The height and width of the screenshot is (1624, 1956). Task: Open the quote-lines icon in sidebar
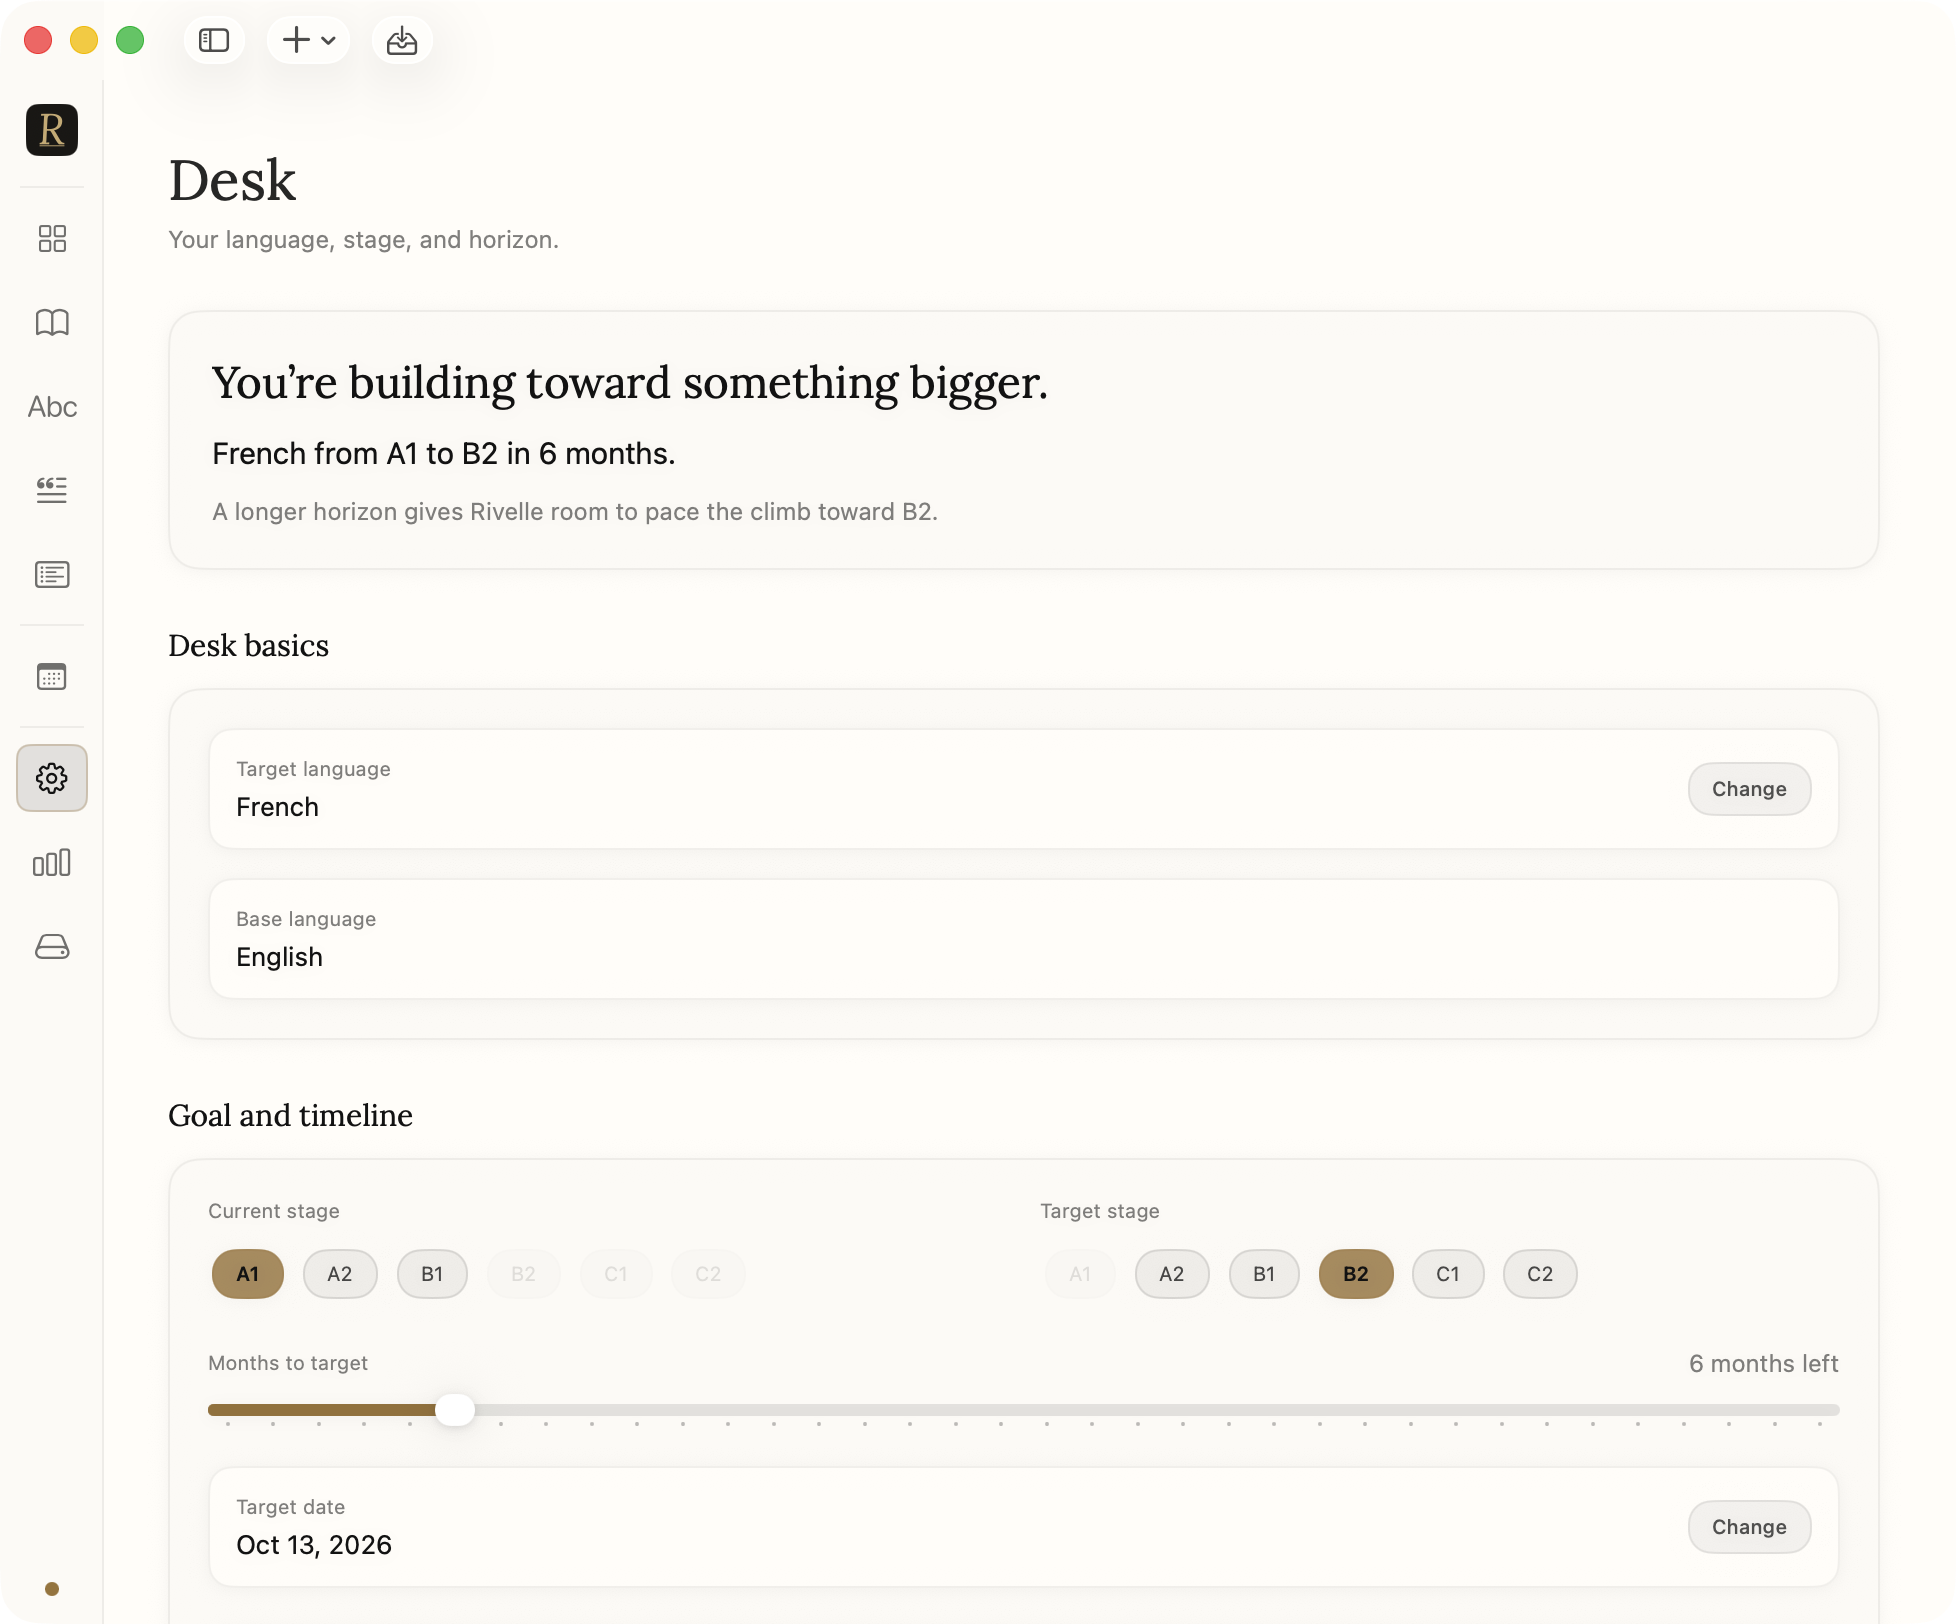click(52, 490)
